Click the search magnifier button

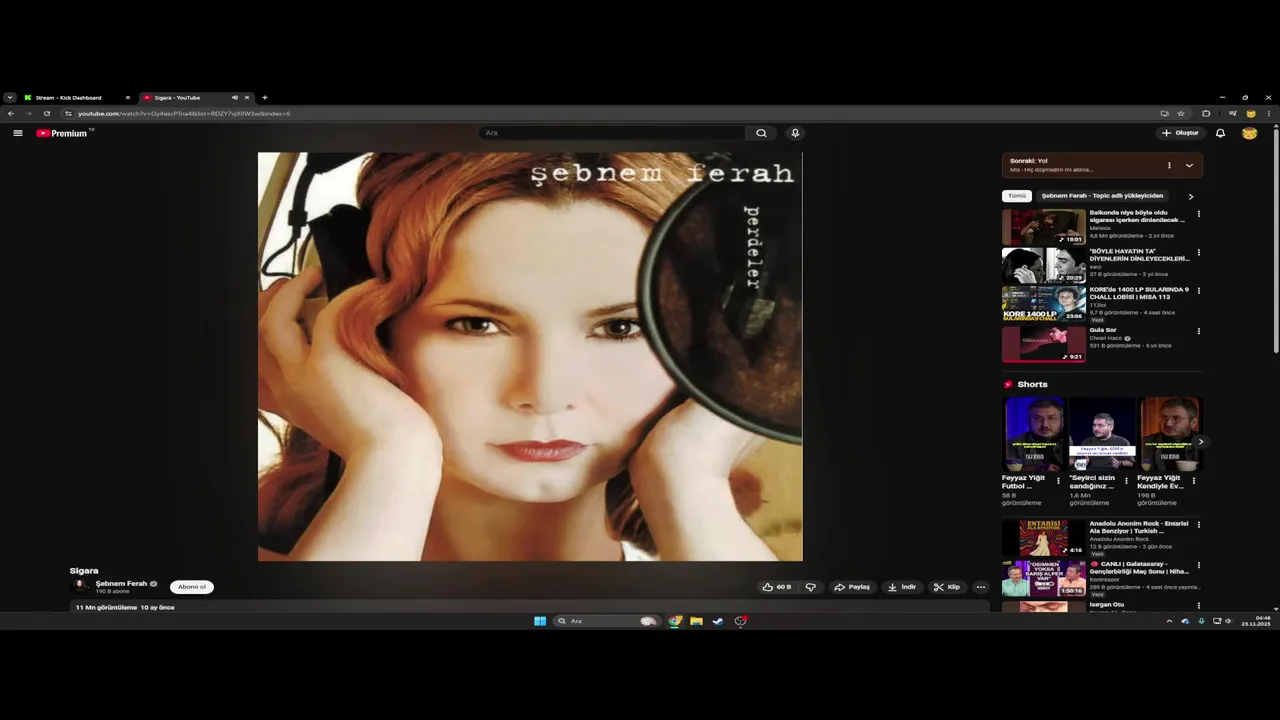click(761, 133)
